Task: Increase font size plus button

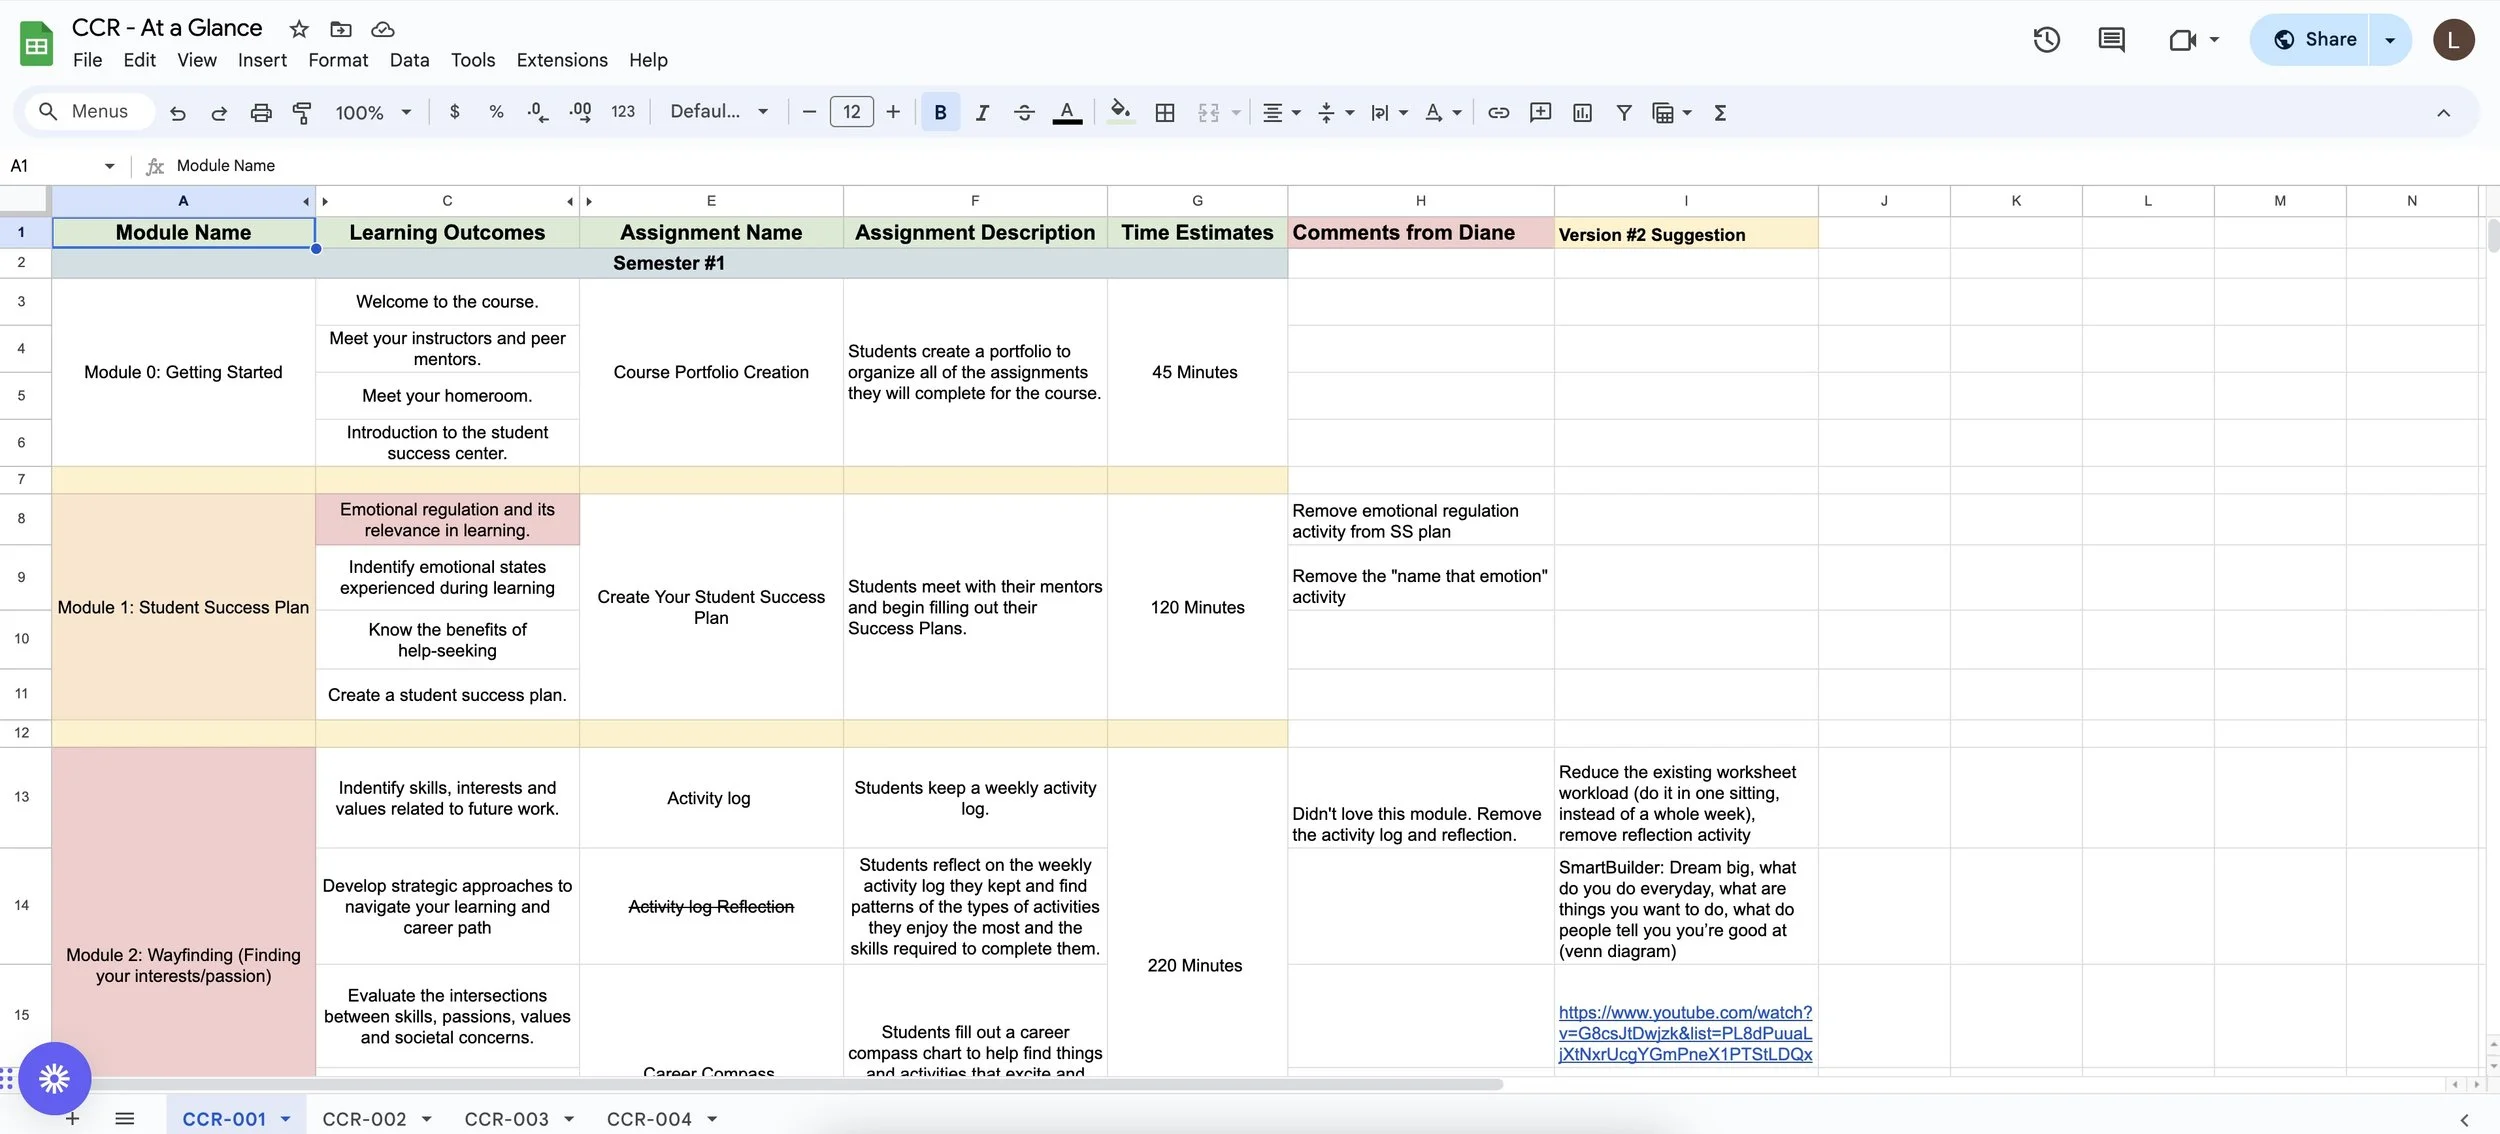Action: click(893, 112)
